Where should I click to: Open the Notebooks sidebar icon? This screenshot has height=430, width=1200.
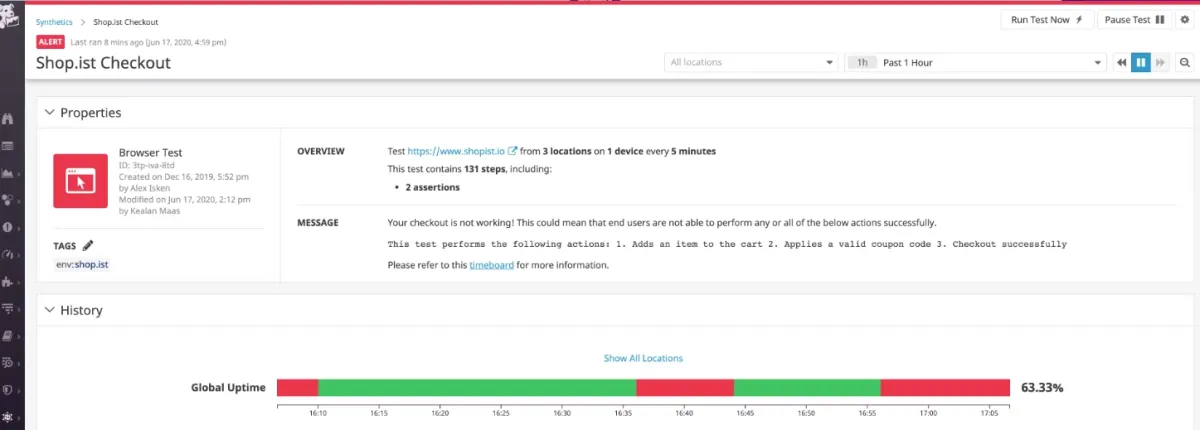(x=8, y=335)
